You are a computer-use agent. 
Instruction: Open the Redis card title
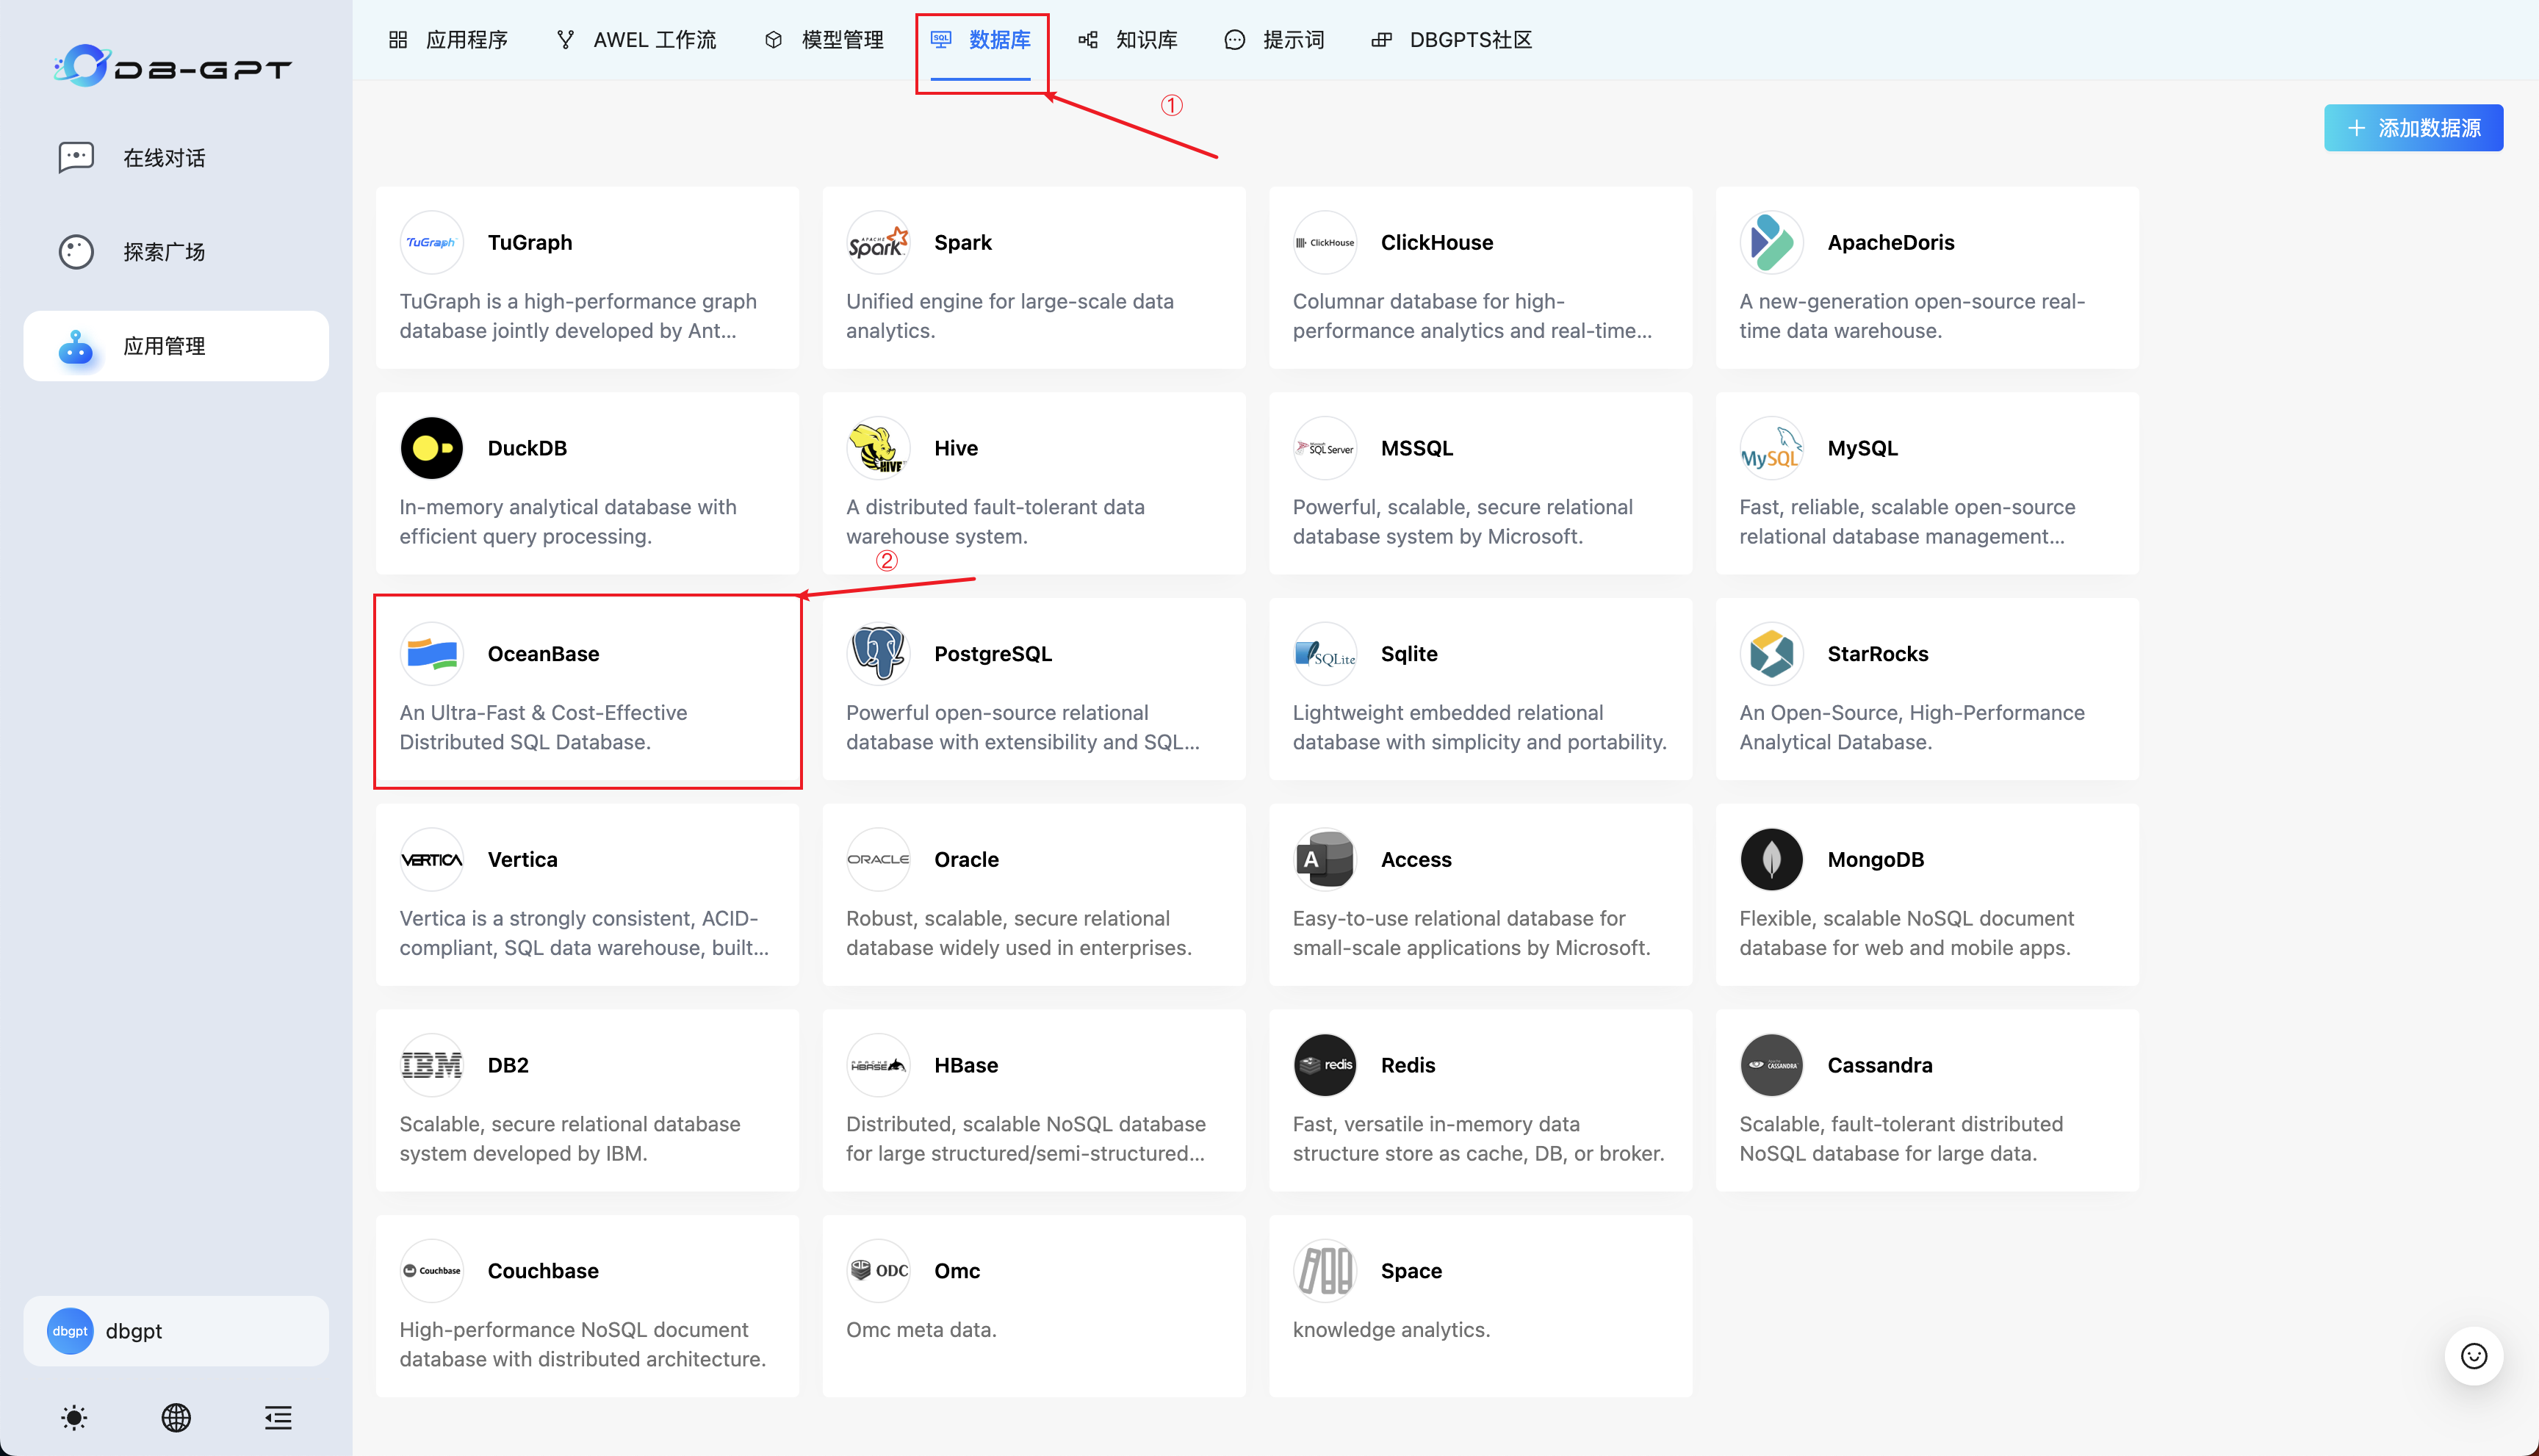tap(1408, 1065)
